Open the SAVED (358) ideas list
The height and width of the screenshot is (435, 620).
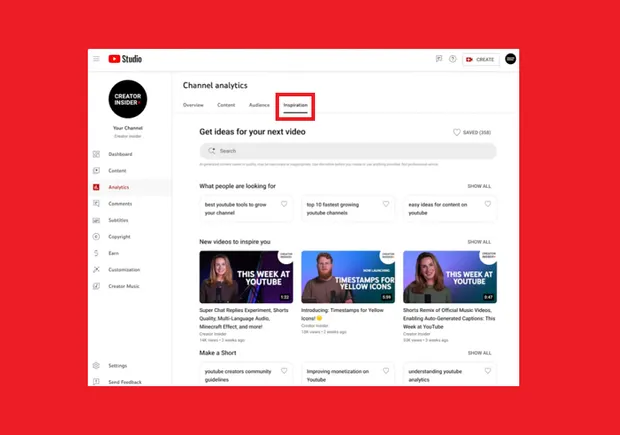[472, 132]
